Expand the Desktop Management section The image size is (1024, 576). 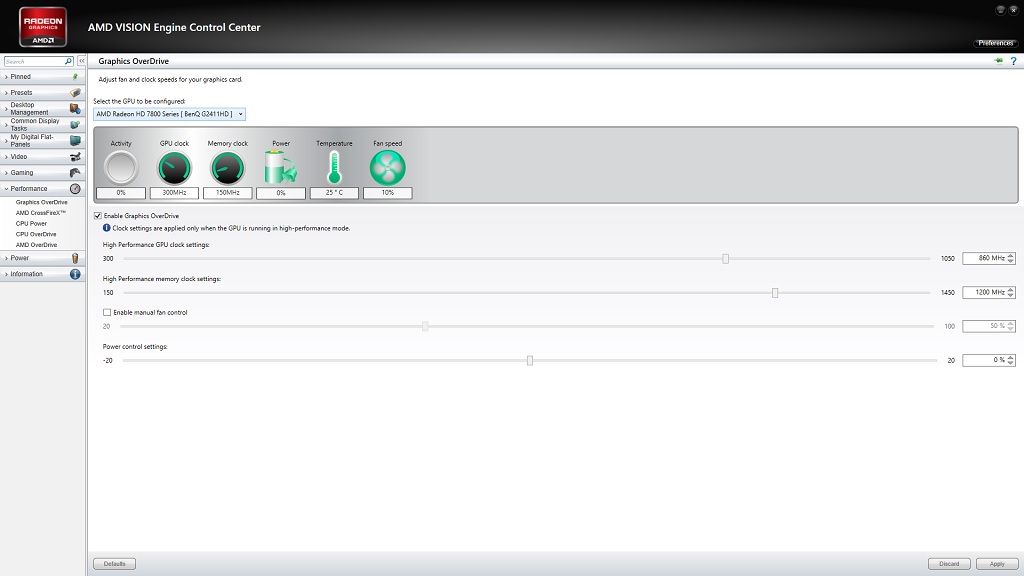click(42, 108)
